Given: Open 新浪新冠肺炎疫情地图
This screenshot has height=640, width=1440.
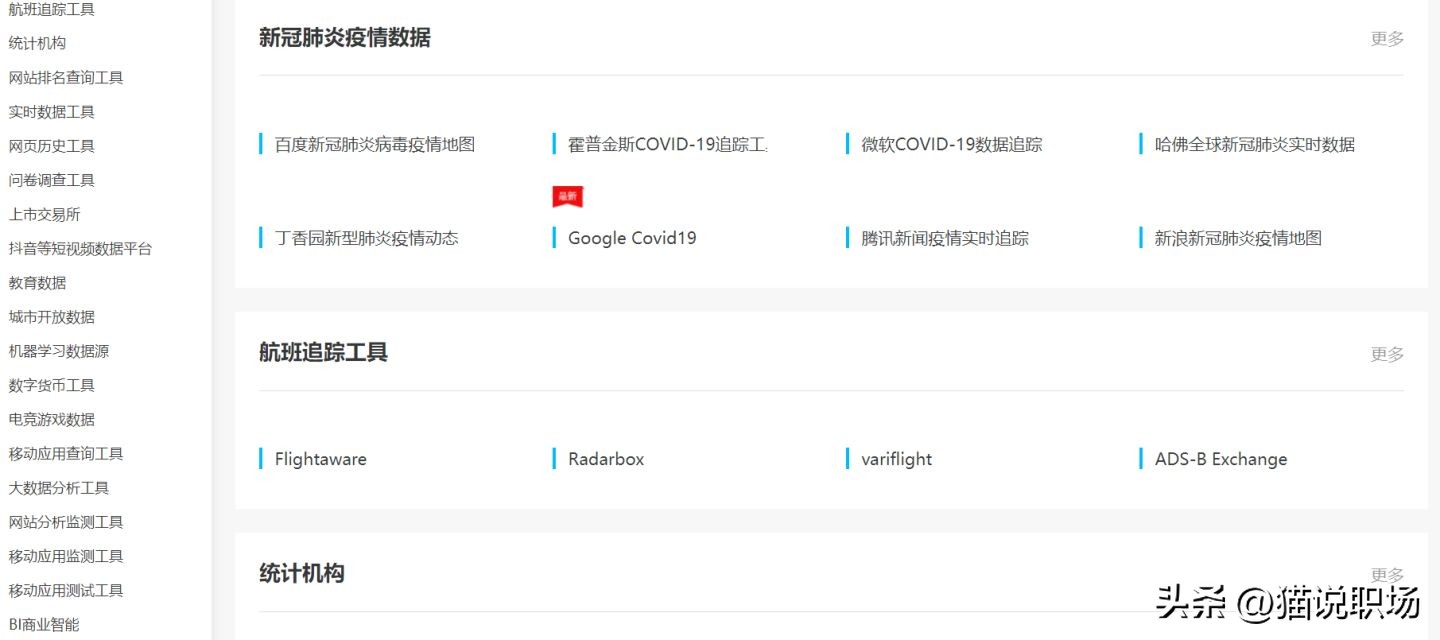Looking at the screenshot, I should [x=1237, y=237].
